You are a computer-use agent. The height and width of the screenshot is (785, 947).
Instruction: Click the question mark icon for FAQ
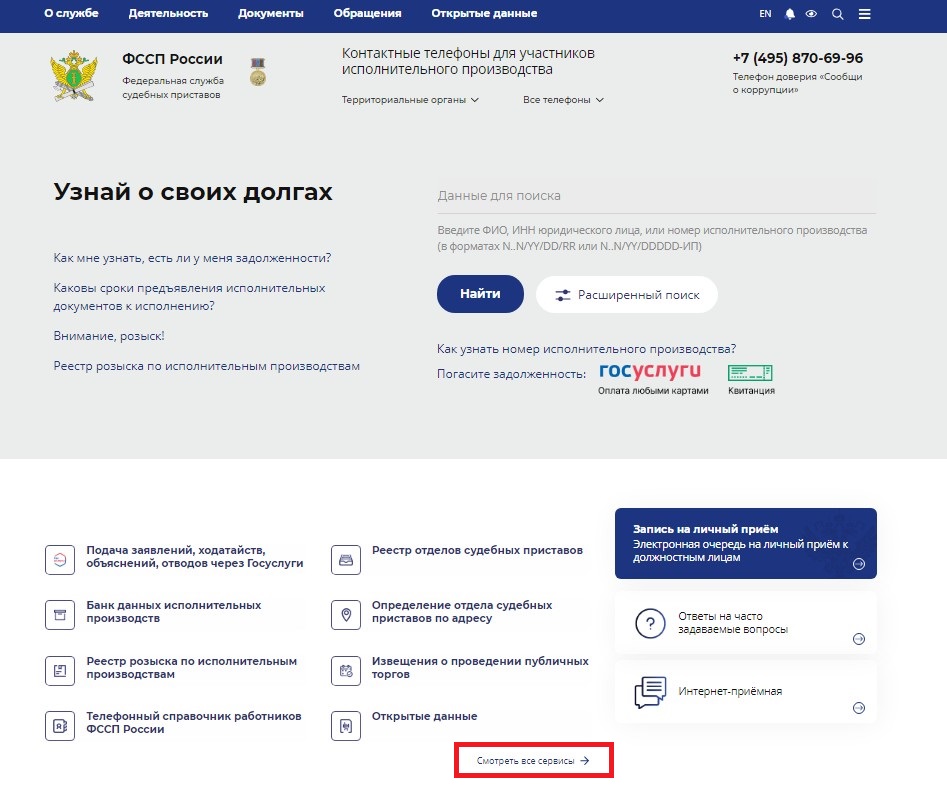650,624
